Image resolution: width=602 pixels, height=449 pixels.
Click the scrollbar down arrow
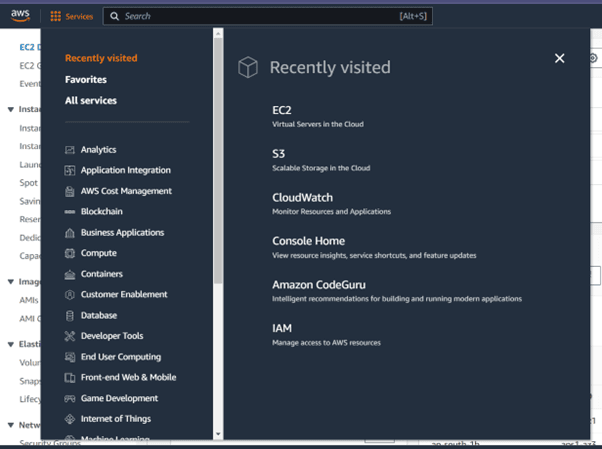(218, 434)
